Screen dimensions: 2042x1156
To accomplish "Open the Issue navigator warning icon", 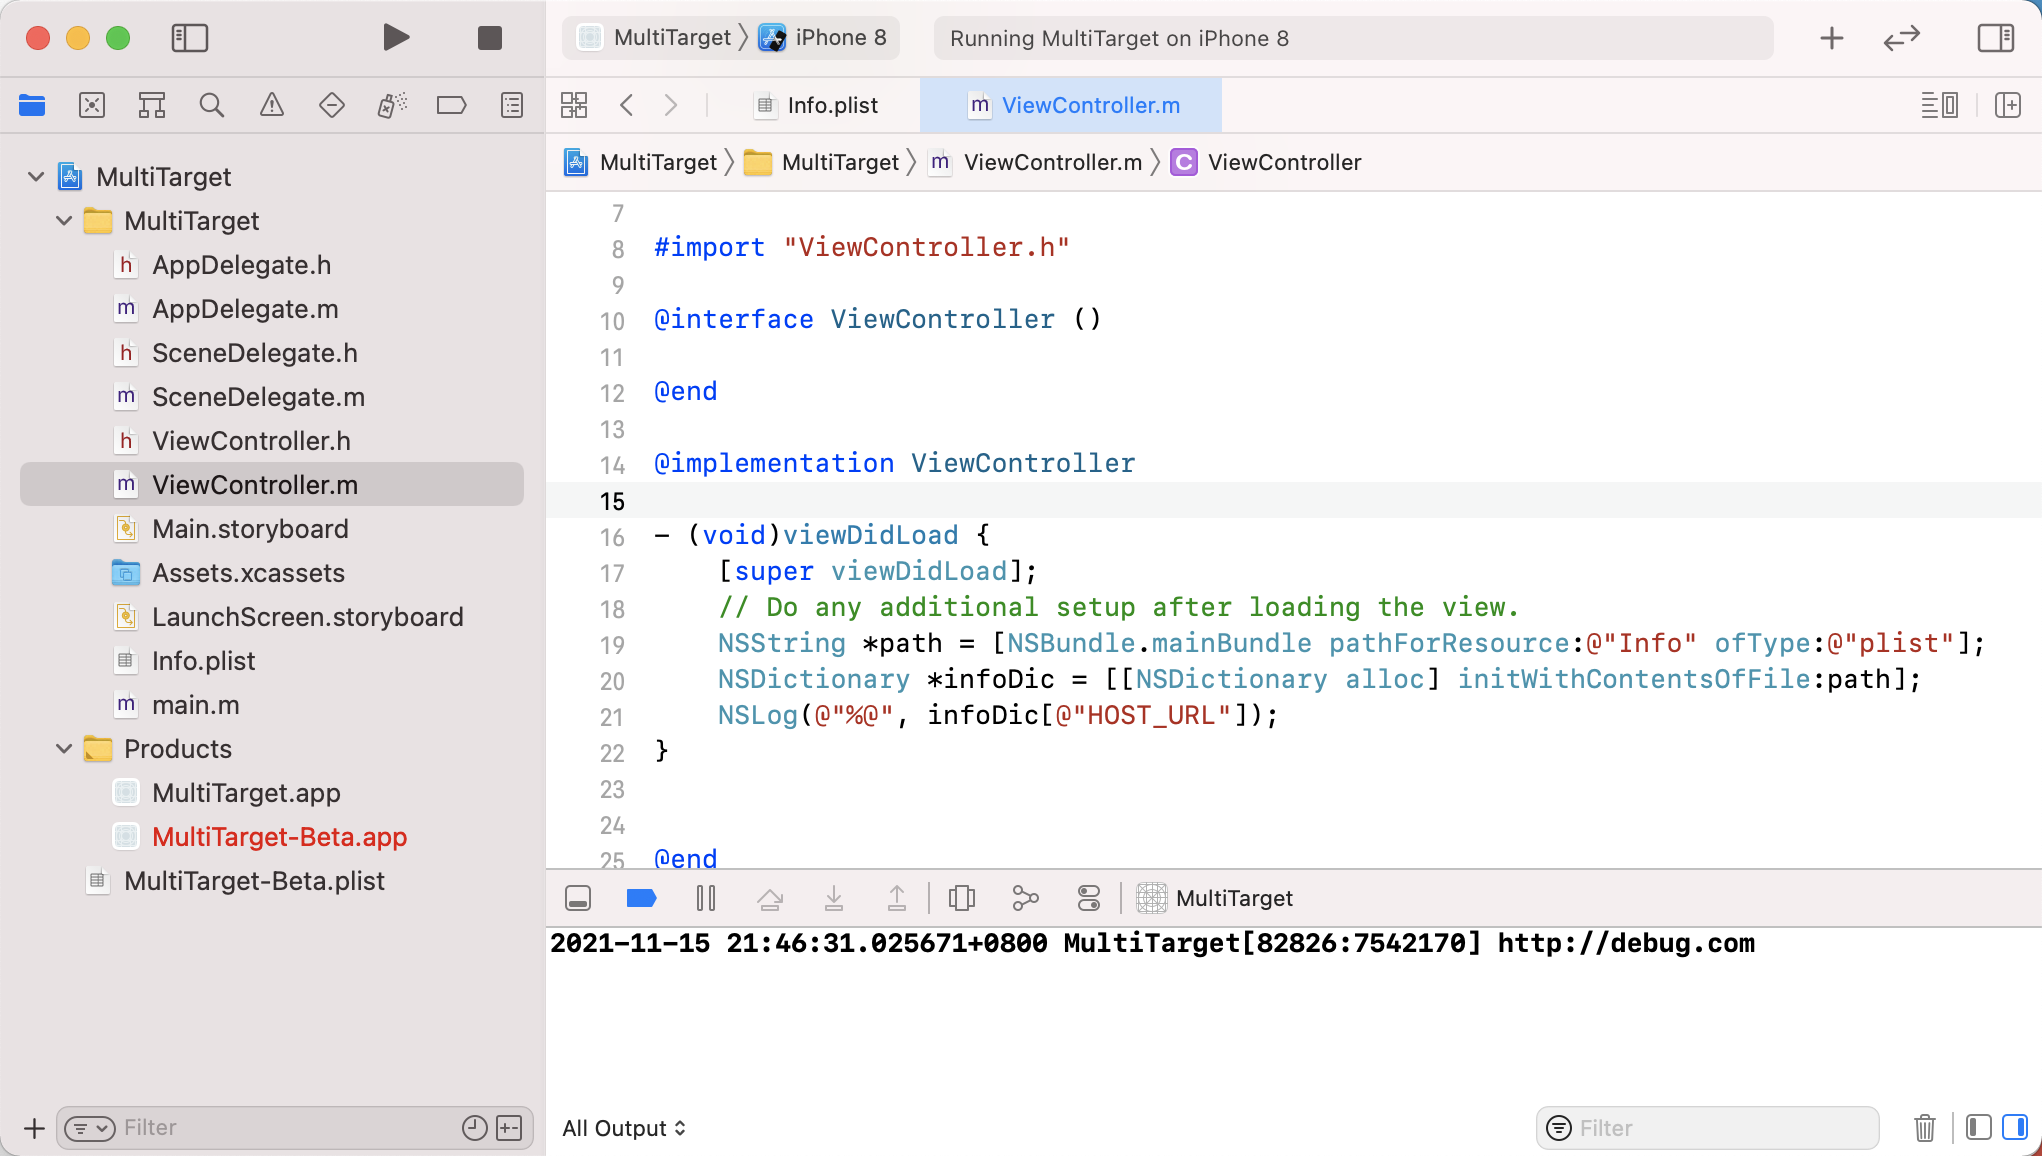I will [x=271, y=105].
